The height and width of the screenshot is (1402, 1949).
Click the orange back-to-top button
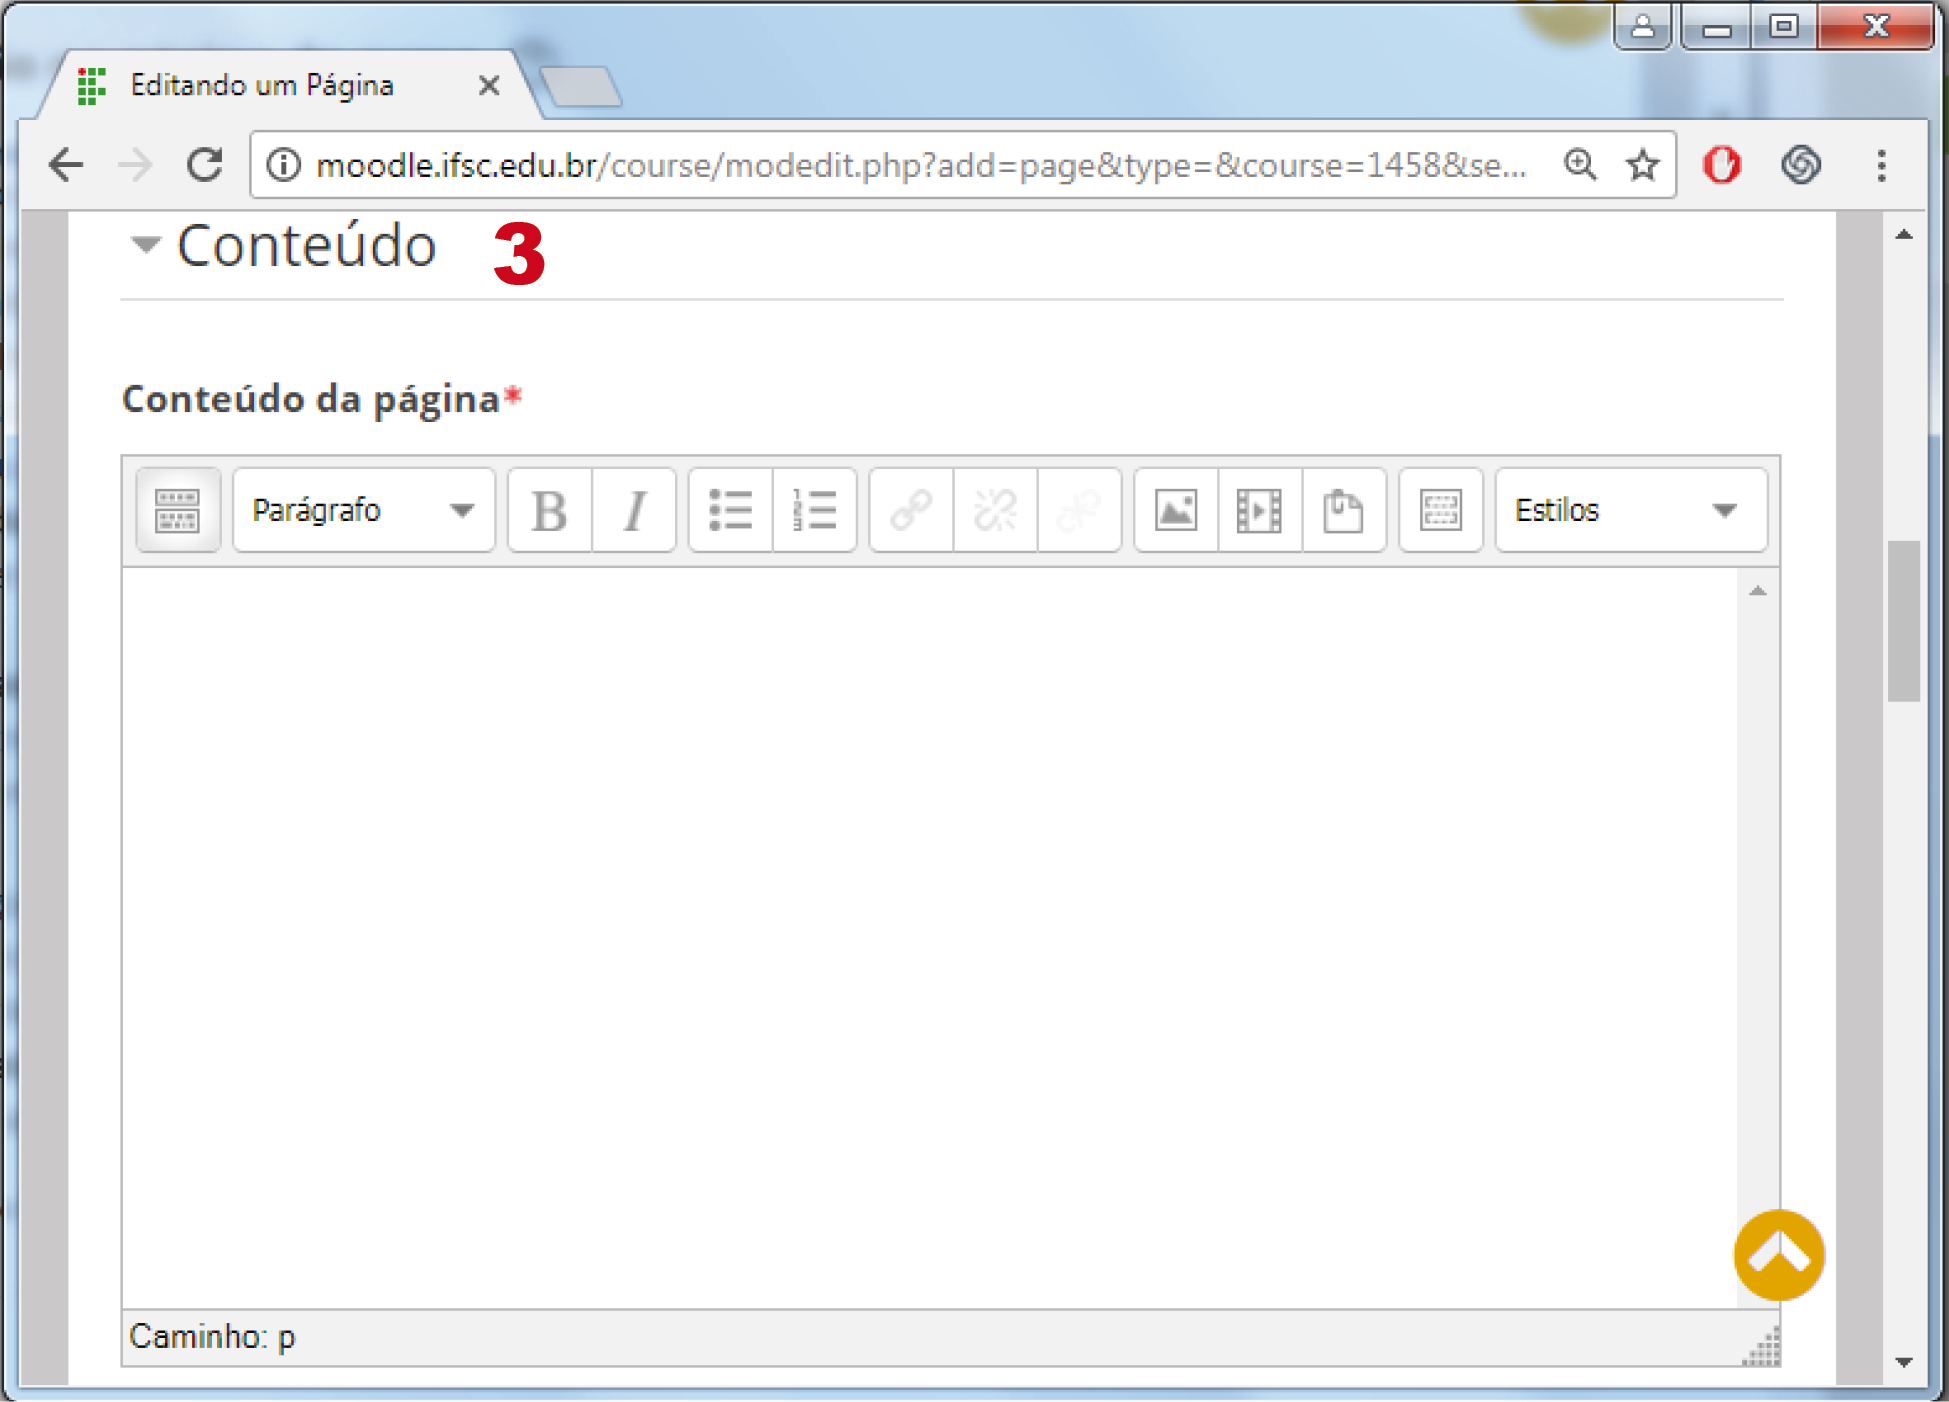pos(1779,1255)
